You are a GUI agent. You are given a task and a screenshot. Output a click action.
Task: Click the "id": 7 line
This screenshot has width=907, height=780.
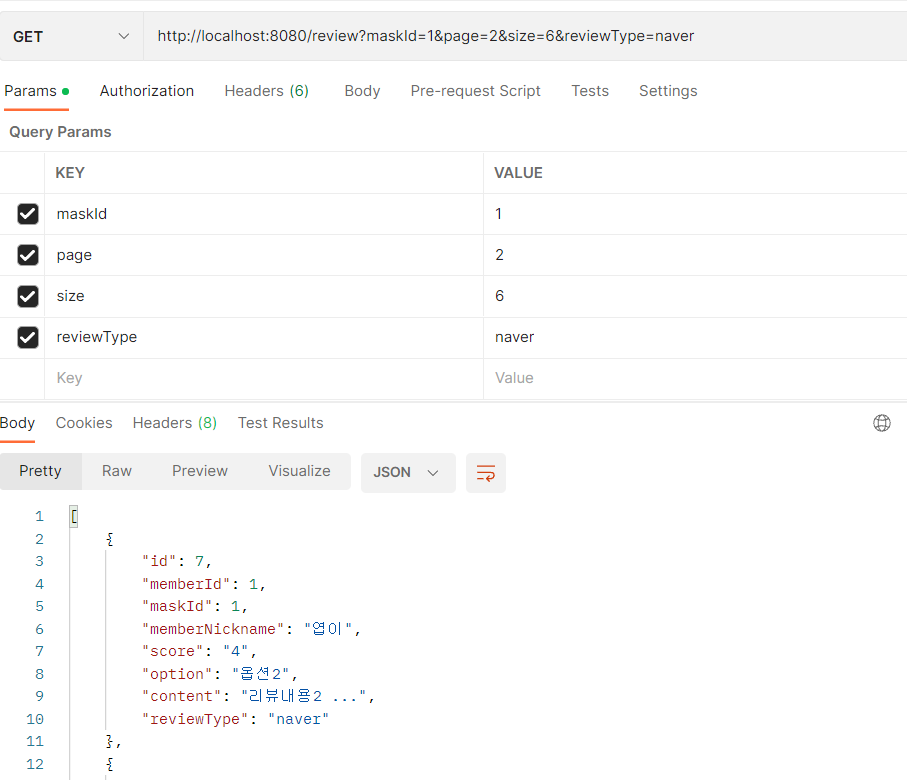177,561
